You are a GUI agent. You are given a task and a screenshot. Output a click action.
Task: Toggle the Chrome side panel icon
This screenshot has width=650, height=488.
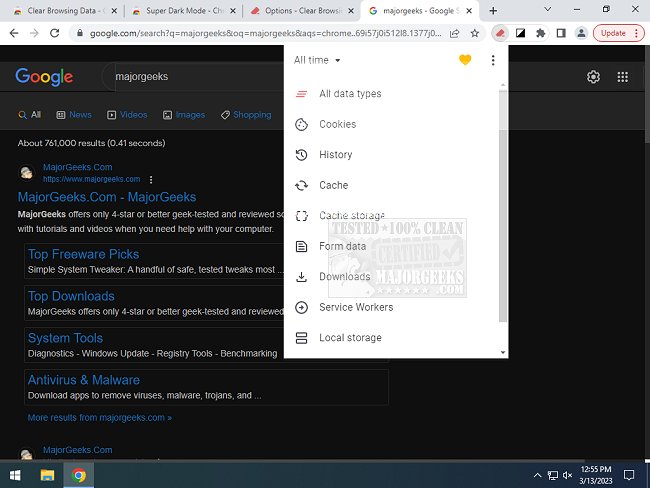(x=561, y=33)
